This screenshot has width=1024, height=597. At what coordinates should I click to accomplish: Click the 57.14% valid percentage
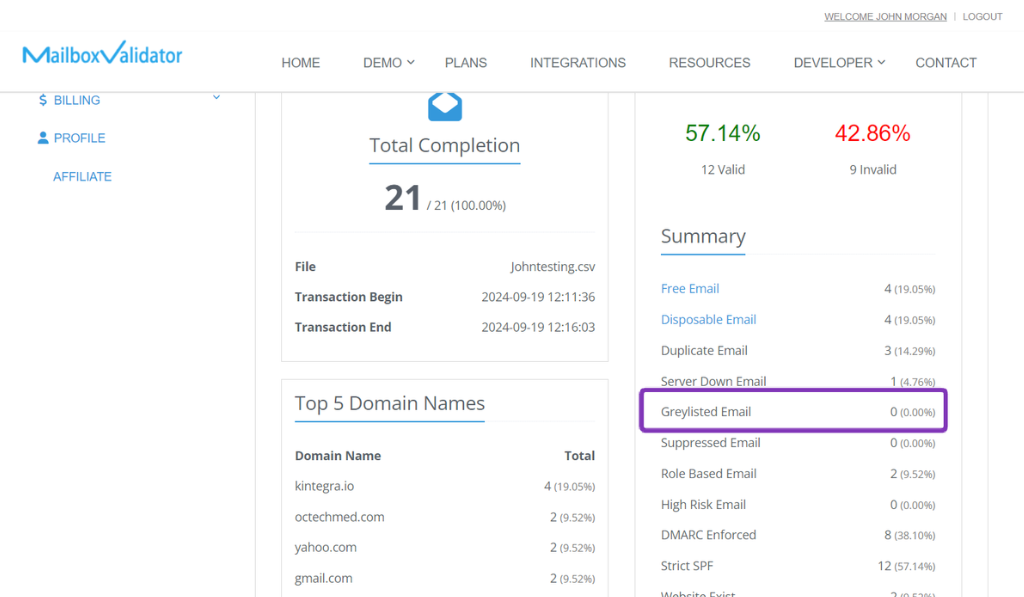click(x=722, y=133)
